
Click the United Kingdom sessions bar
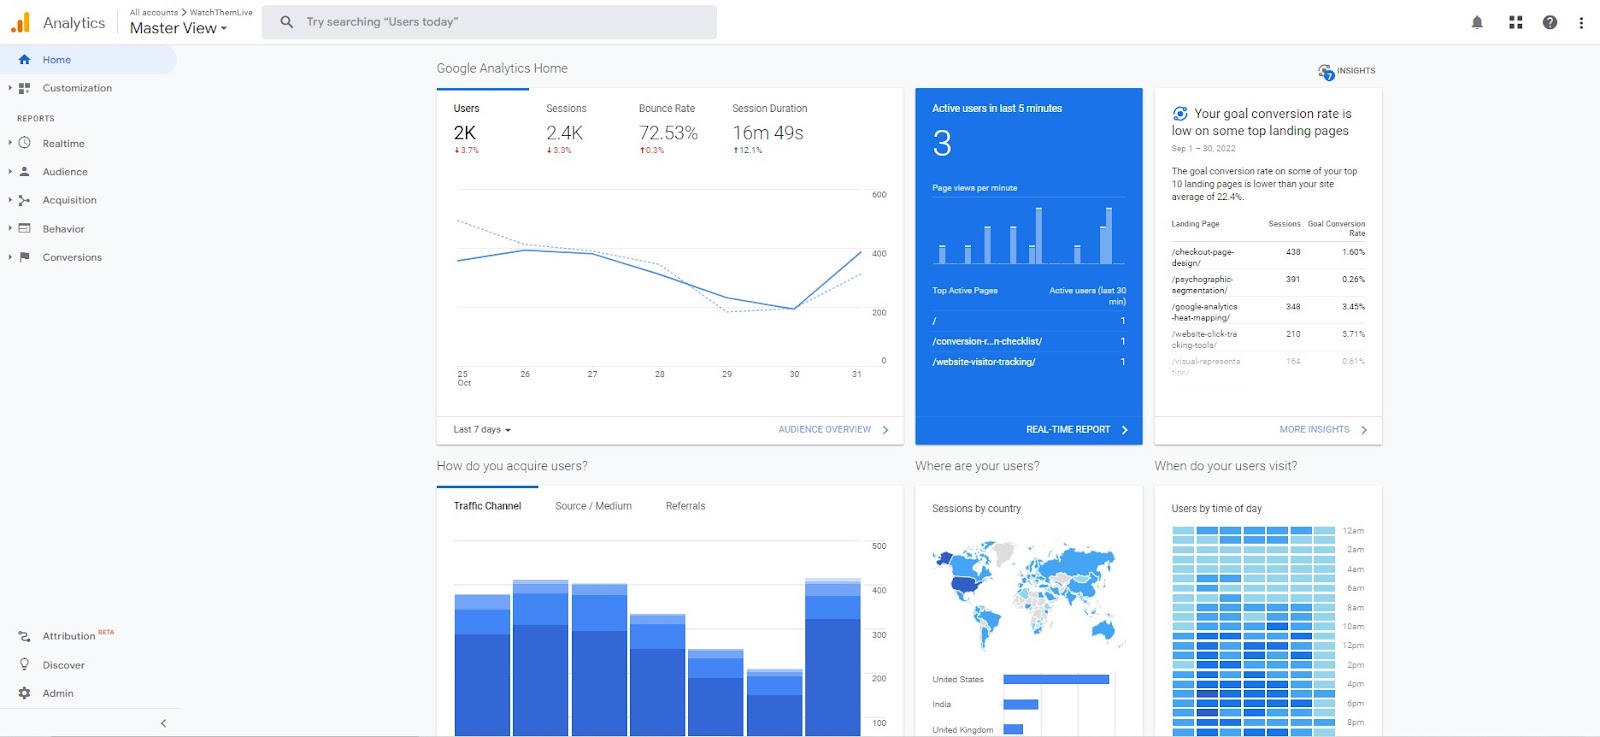pos(1013,730)
